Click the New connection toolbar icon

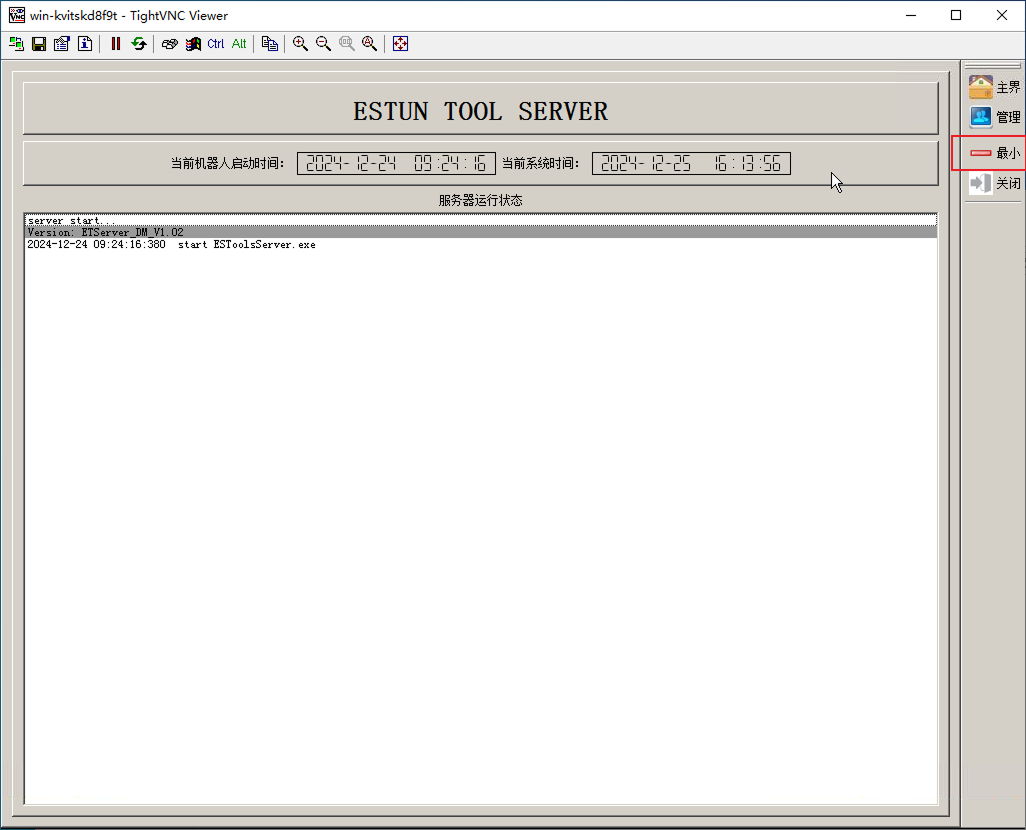[x=16, y=44]
